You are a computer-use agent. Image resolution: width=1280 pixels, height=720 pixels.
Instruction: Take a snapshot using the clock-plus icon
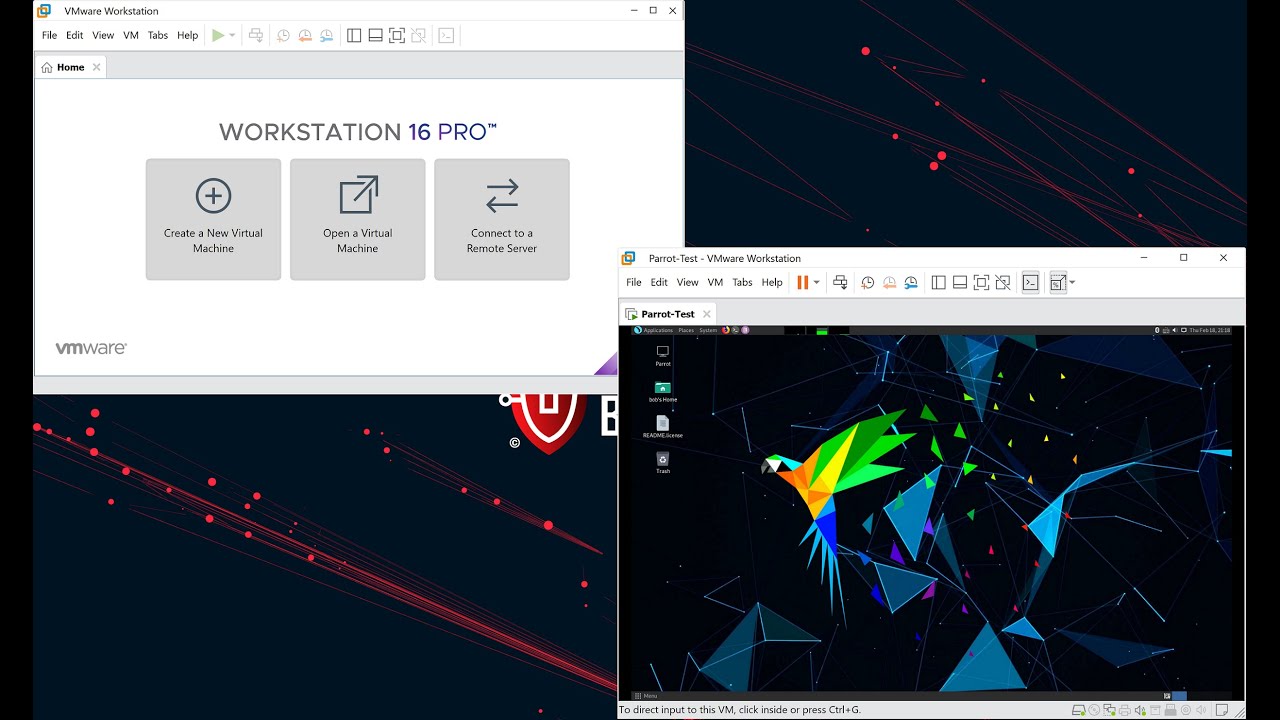click(867, 283)
